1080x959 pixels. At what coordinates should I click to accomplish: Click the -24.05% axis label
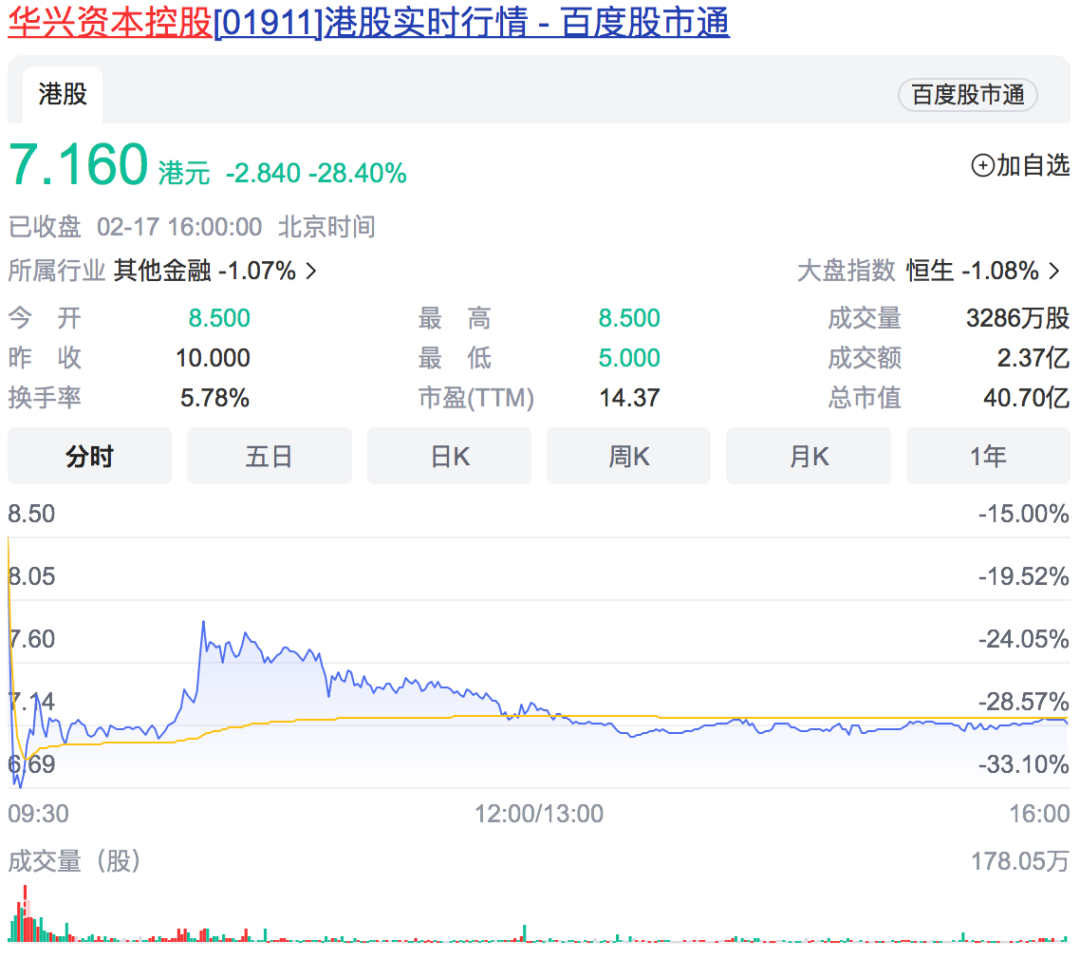(x=1024, y=639)
